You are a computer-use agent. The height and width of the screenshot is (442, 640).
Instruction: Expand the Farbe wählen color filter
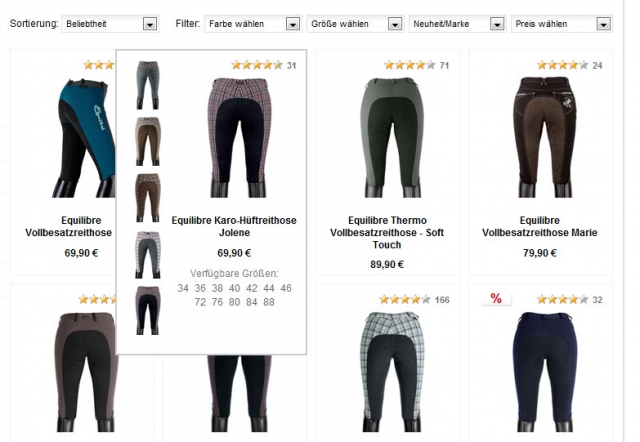pyautogui.click(x=253, y=24)
